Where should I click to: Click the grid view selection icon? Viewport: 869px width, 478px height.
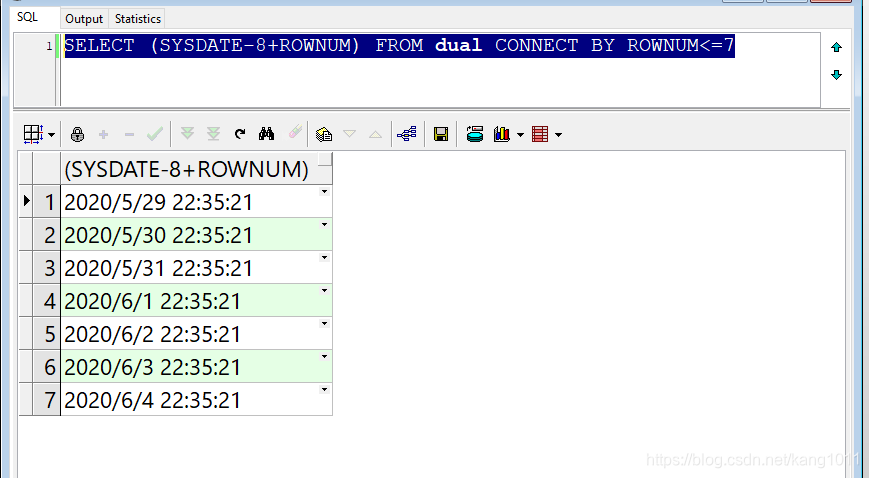coord(33,134)
